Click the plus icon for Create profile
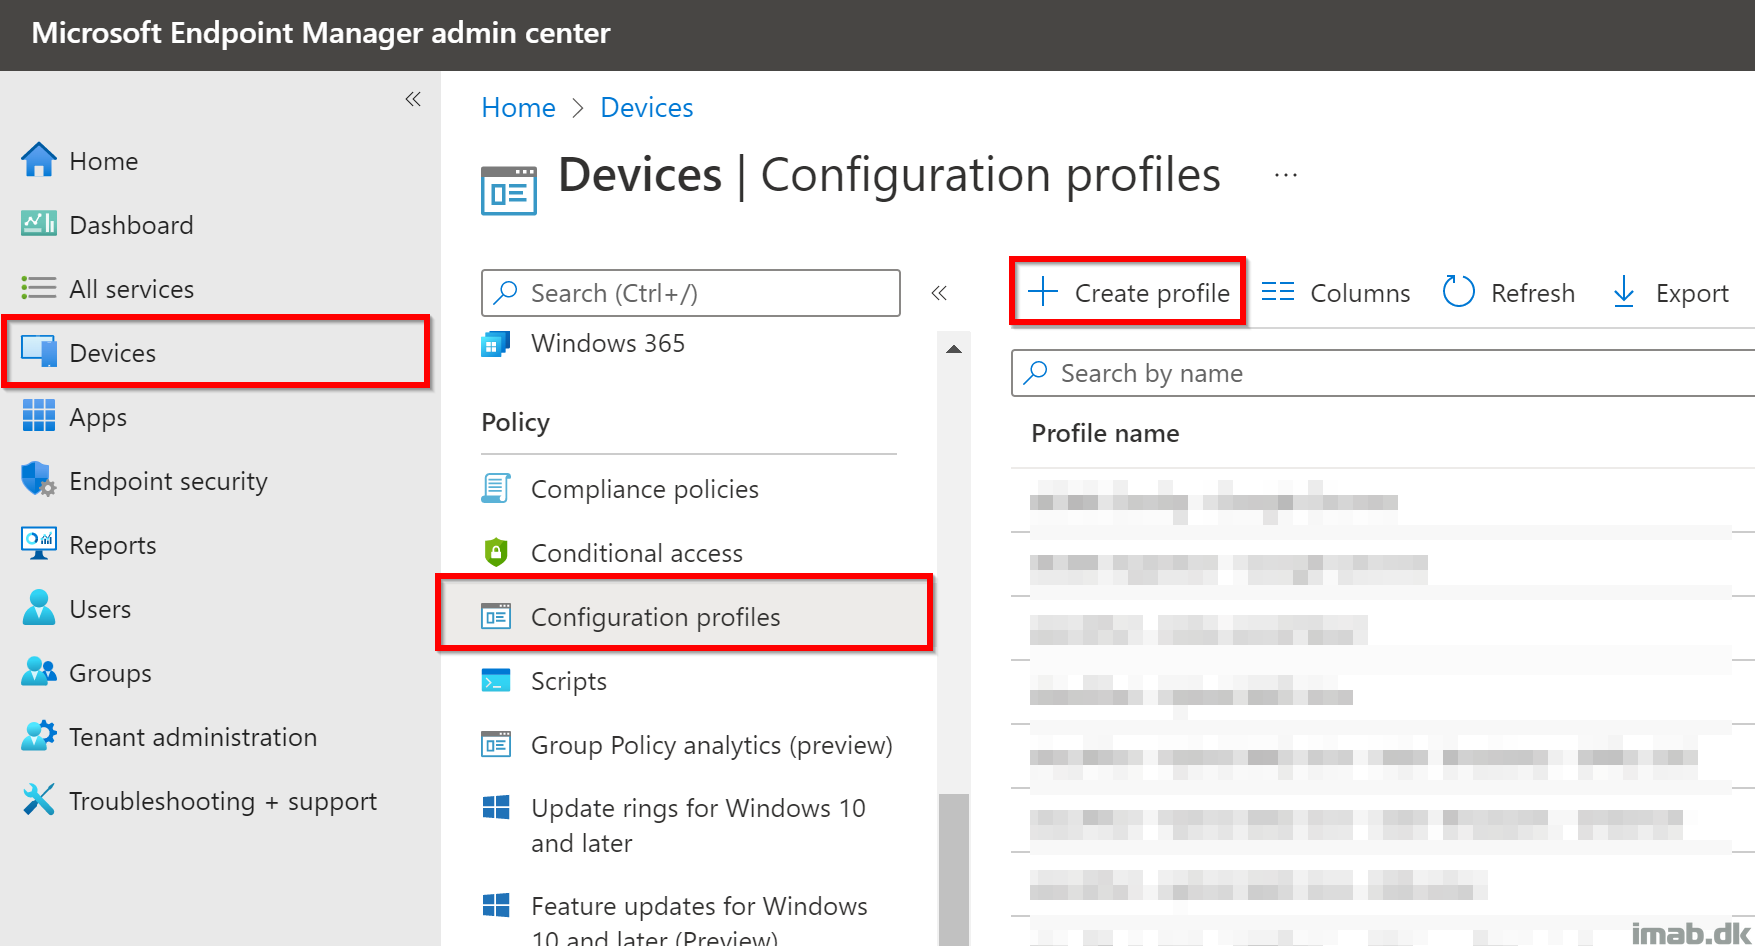 pos(1043,291)
